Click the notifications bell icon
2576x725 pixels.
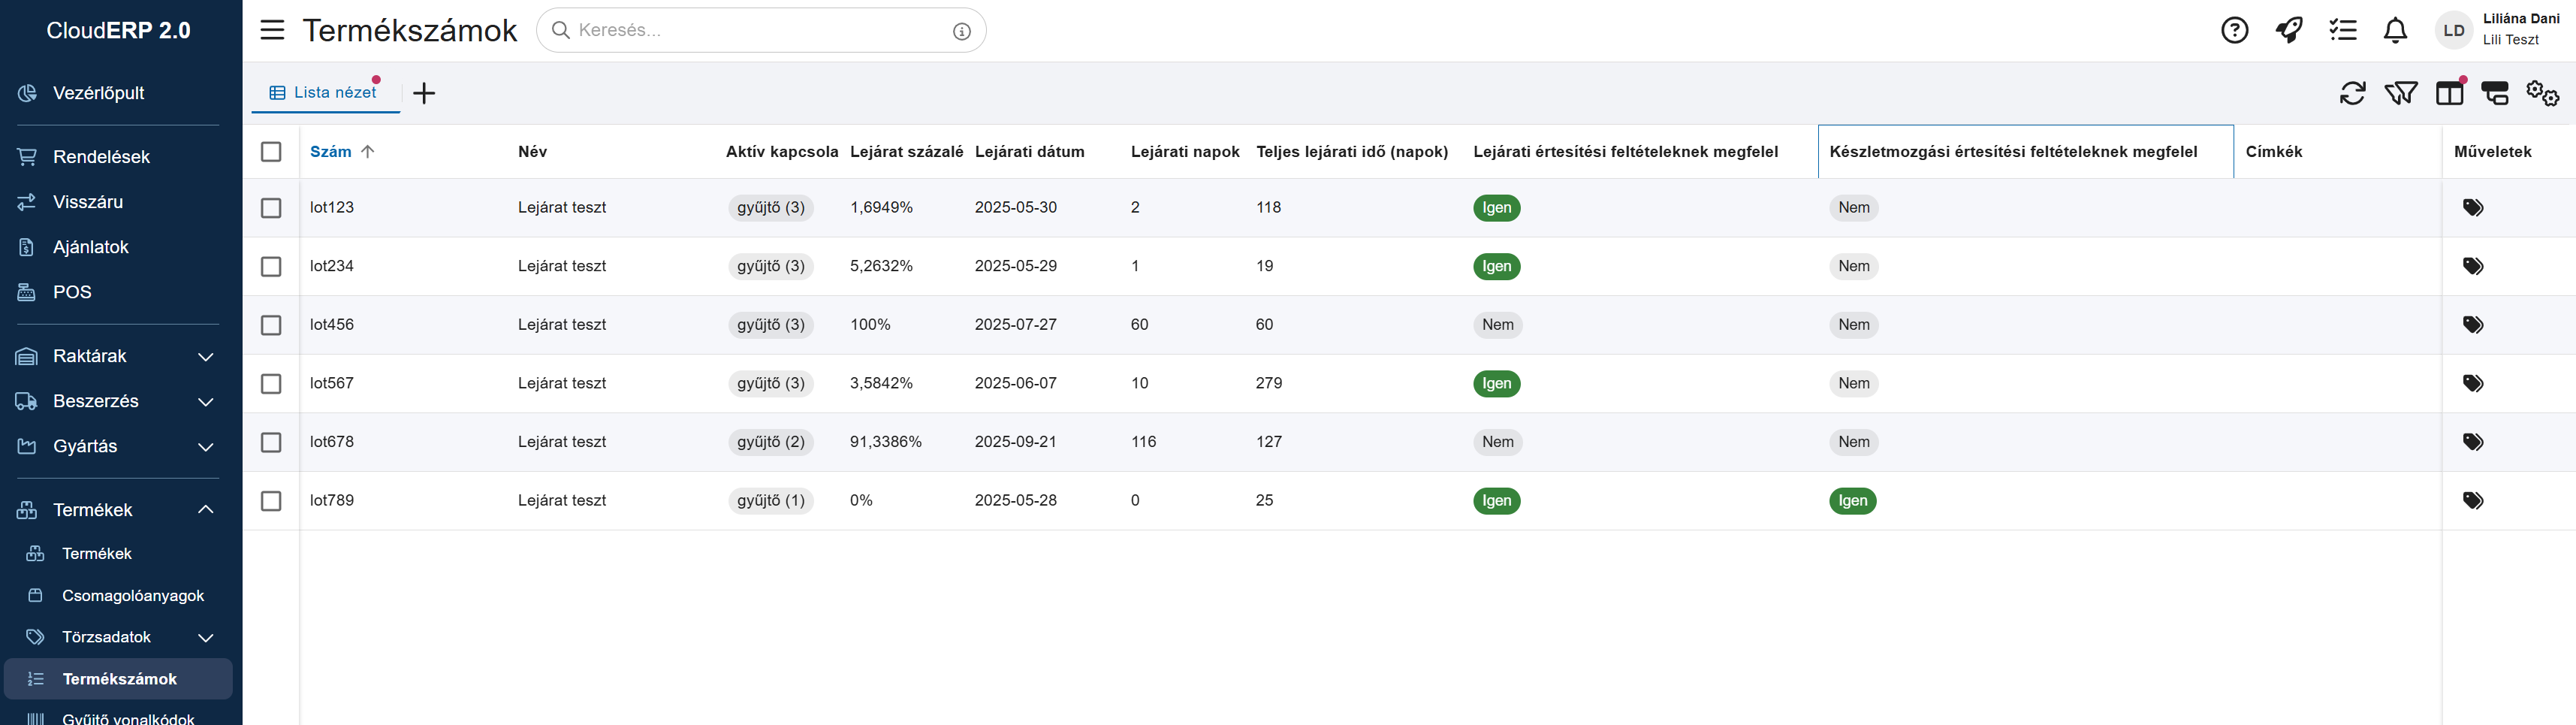click(2395, 31)
